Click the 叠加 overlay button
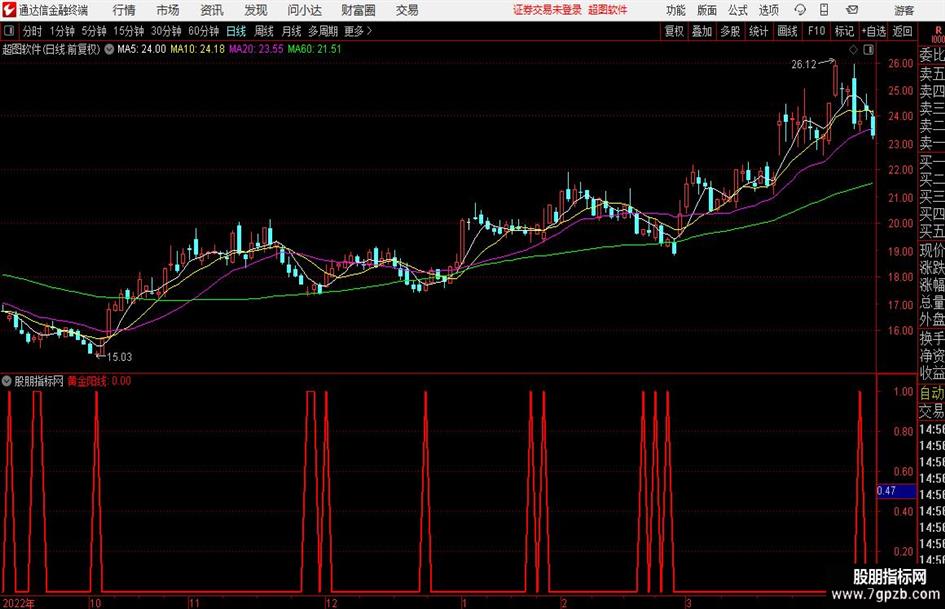The width and height of the screenshot is (945, 609). pos(702,31)
